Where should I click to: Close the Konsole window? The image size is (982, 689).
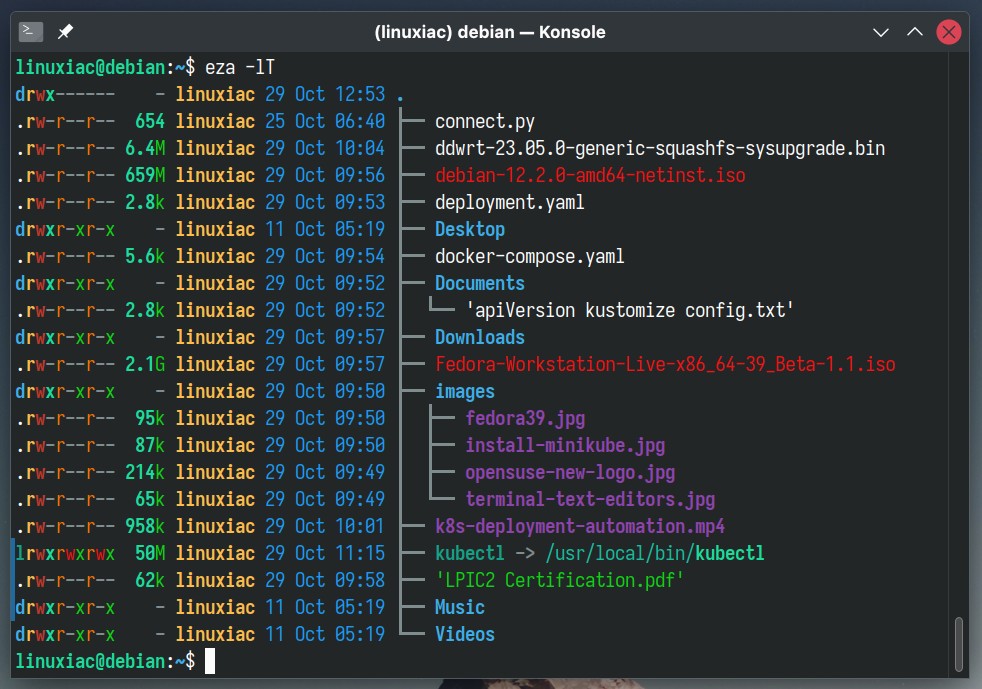949,32
